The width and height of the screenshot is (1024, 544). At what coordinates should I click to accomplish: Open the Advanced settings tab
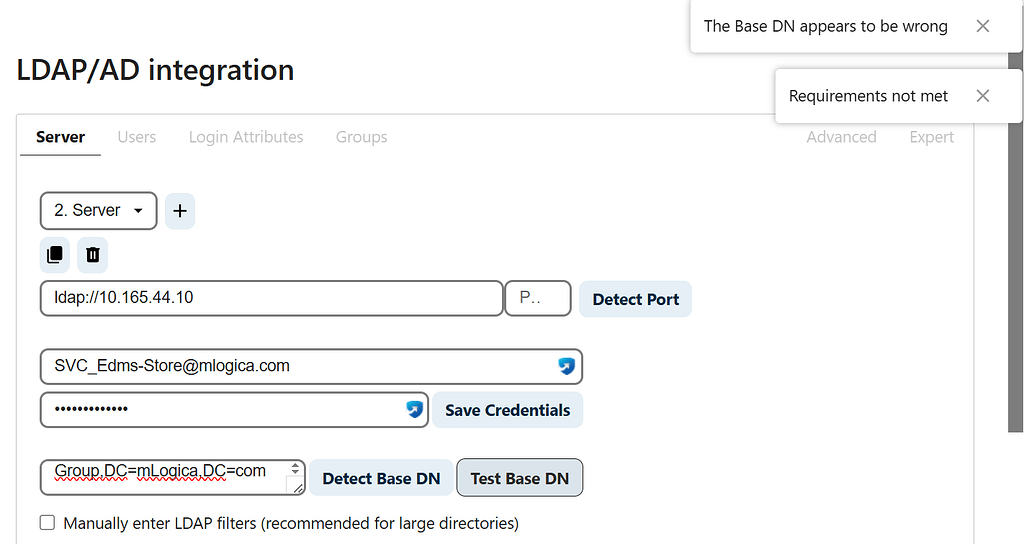pos(841,137)
